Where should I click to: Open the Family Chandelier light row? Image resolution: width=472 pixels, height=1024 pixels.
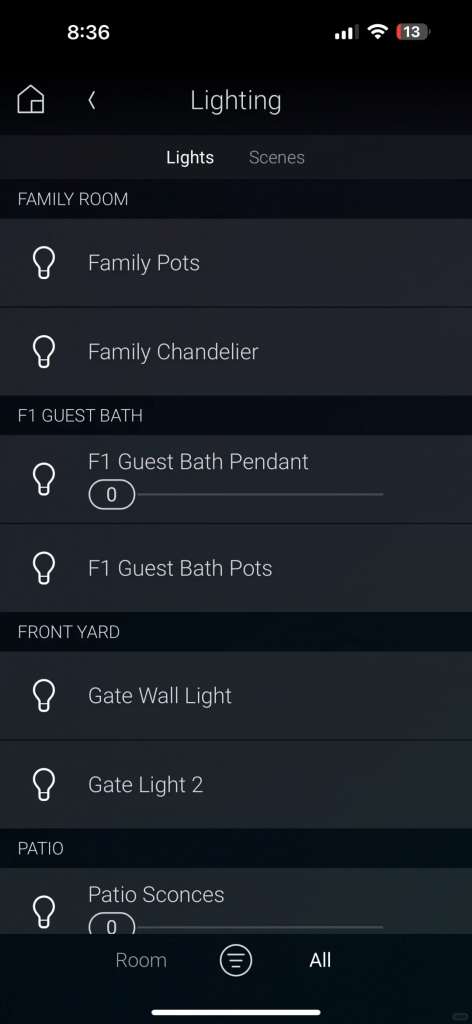point(236,351)
